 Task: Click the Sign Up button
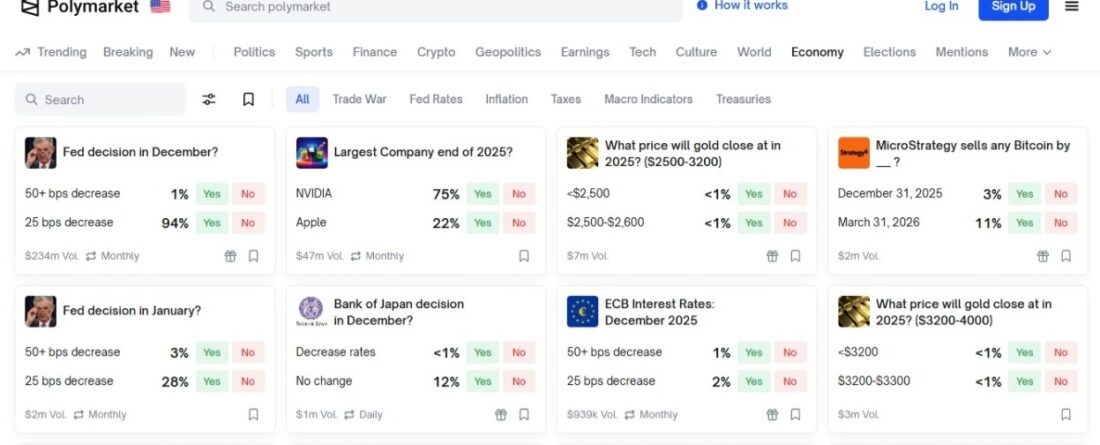(1013, 7)
